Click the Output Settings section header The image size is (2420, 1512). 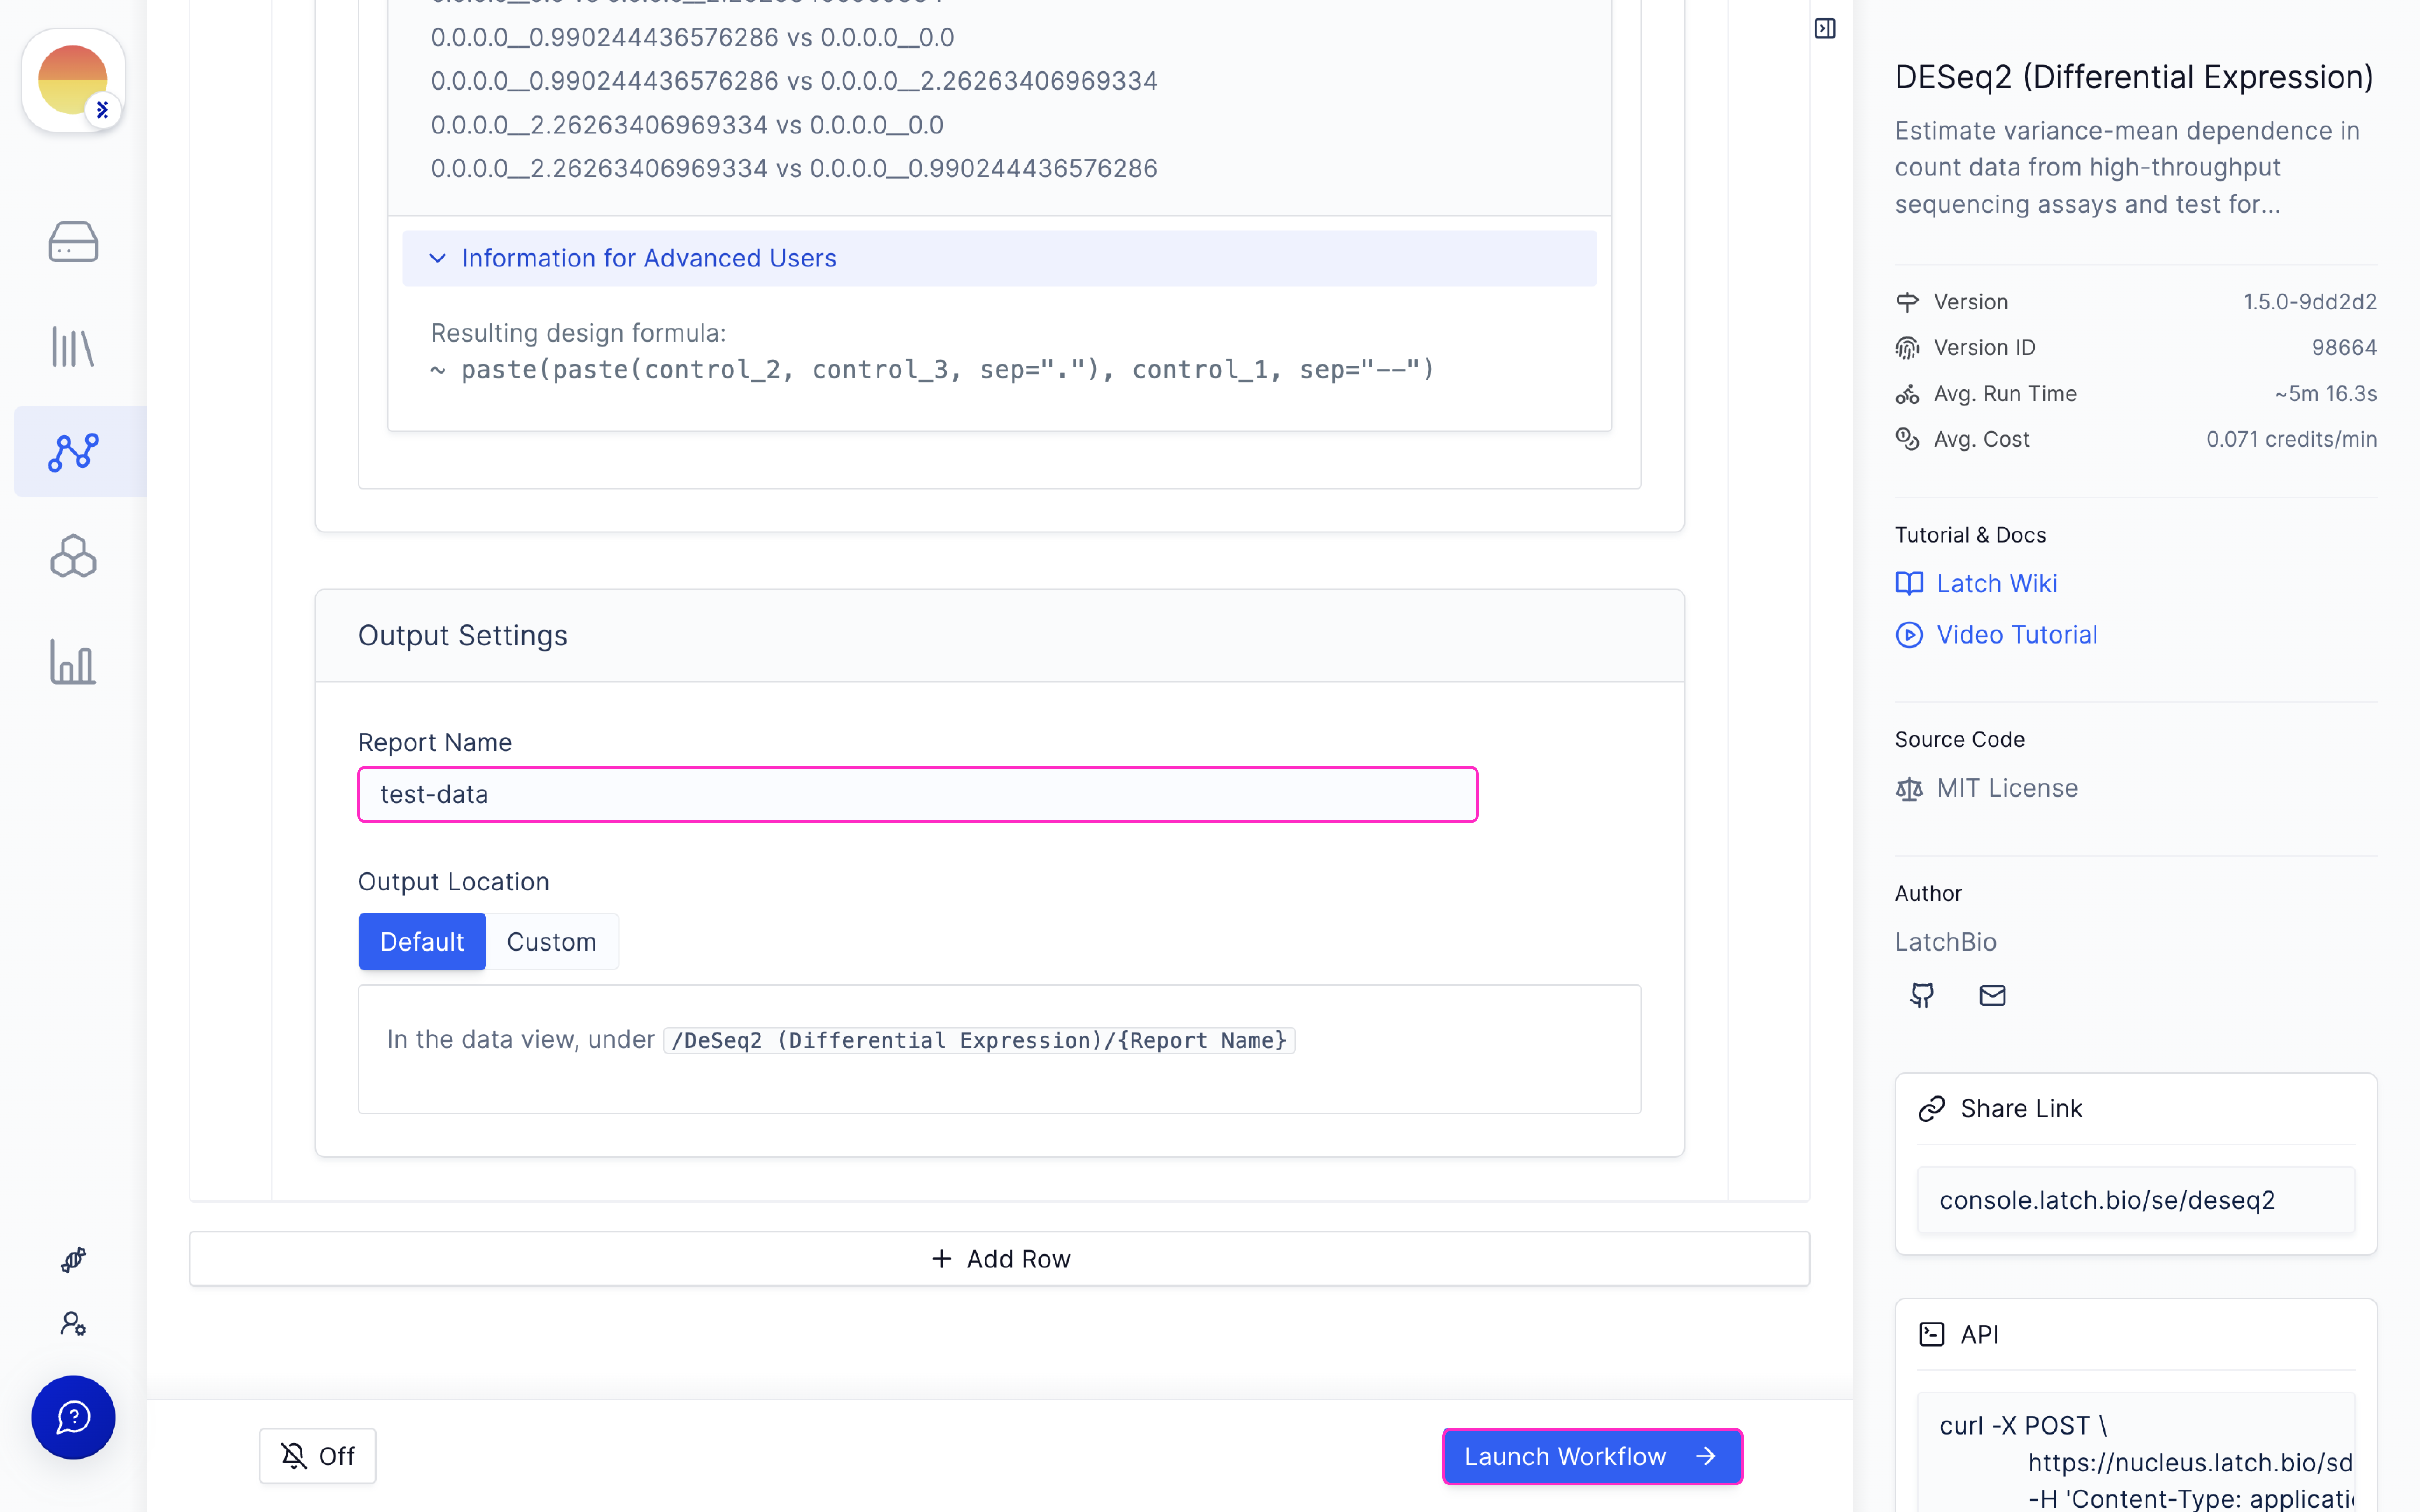point(999,636)
